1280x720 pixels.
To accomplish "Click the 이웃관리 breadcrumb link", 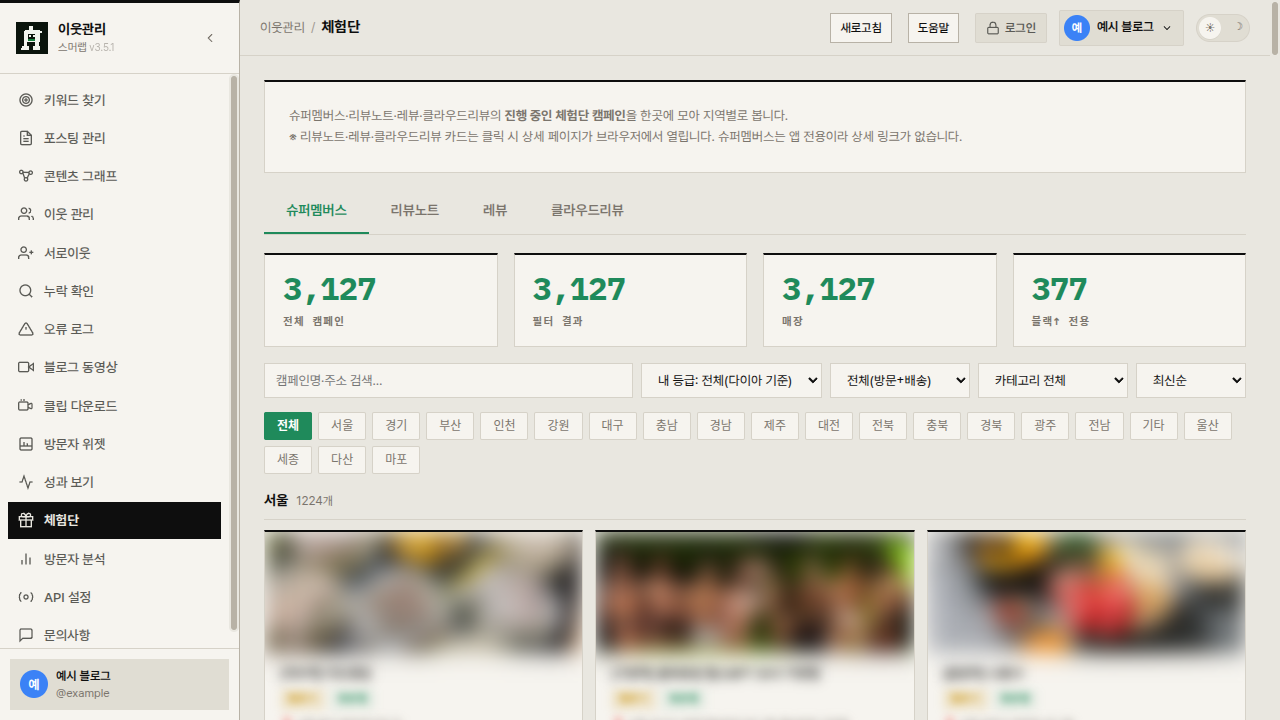I will (x=282, y=28).
